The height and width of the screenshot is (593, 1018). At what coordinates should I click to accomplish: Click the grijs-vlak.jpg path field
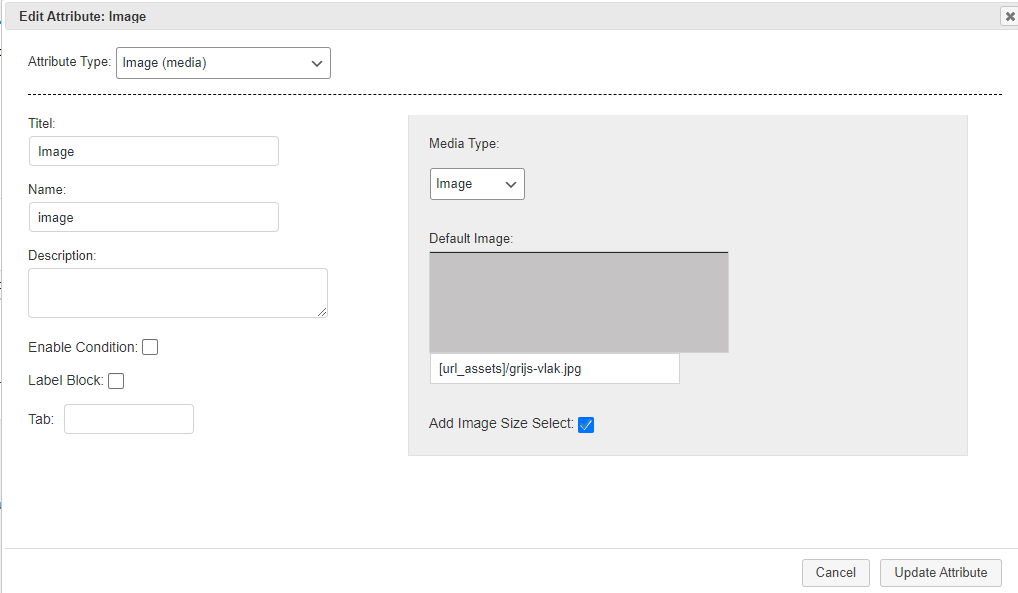(x=554, y=369)
